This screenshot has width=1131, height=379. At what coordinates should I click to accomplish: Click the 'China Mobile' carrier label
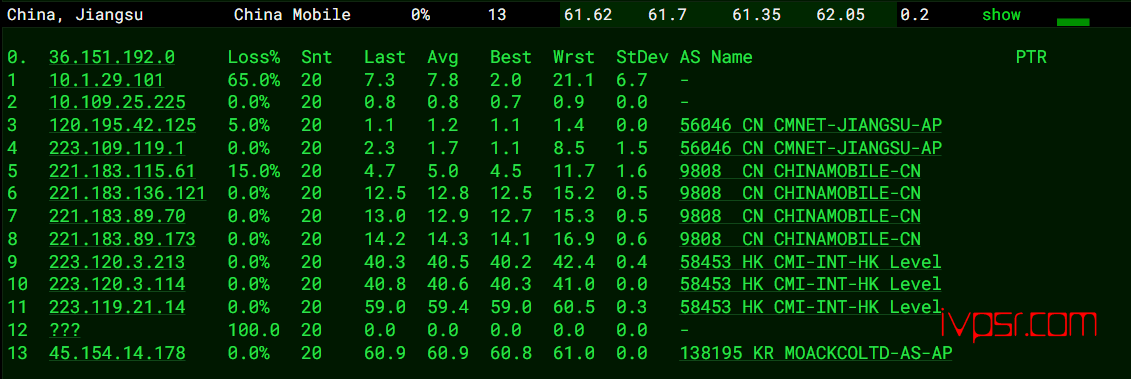[292, 14]
